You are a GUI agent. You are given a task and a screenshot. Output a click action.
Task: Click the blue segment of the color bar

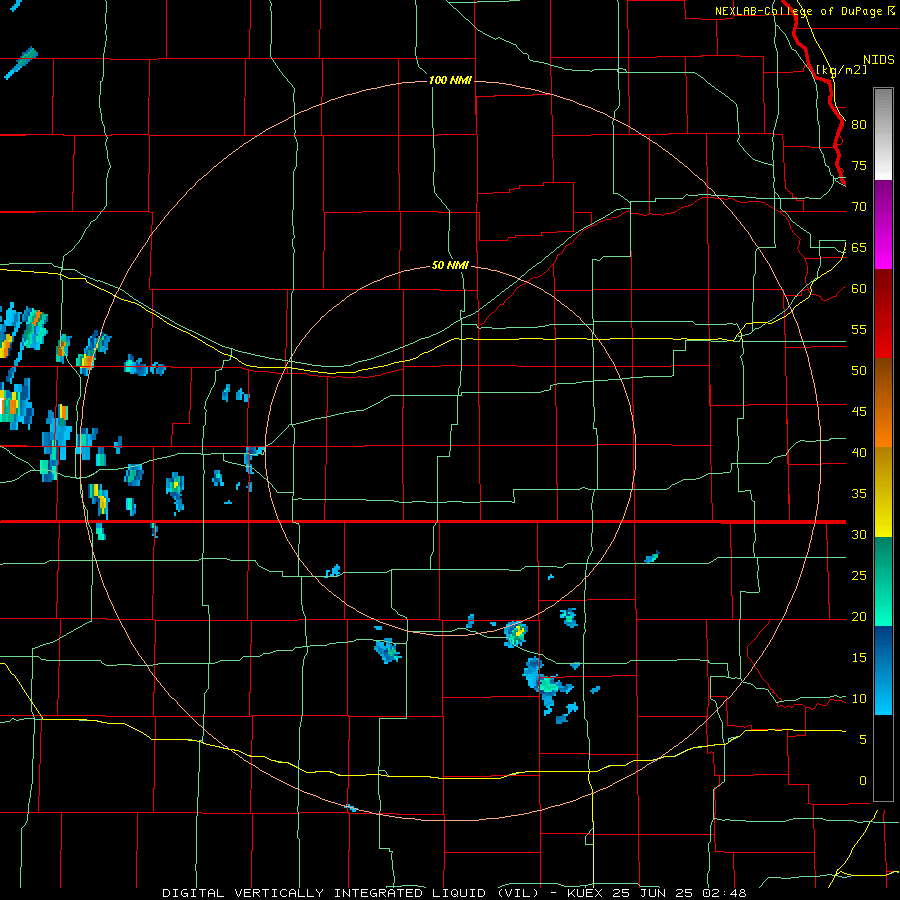(x=883, y=670)
